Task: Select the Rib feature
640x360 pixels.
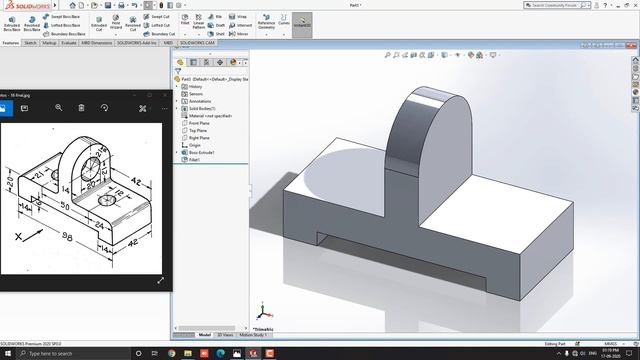Action: [215, 17]
